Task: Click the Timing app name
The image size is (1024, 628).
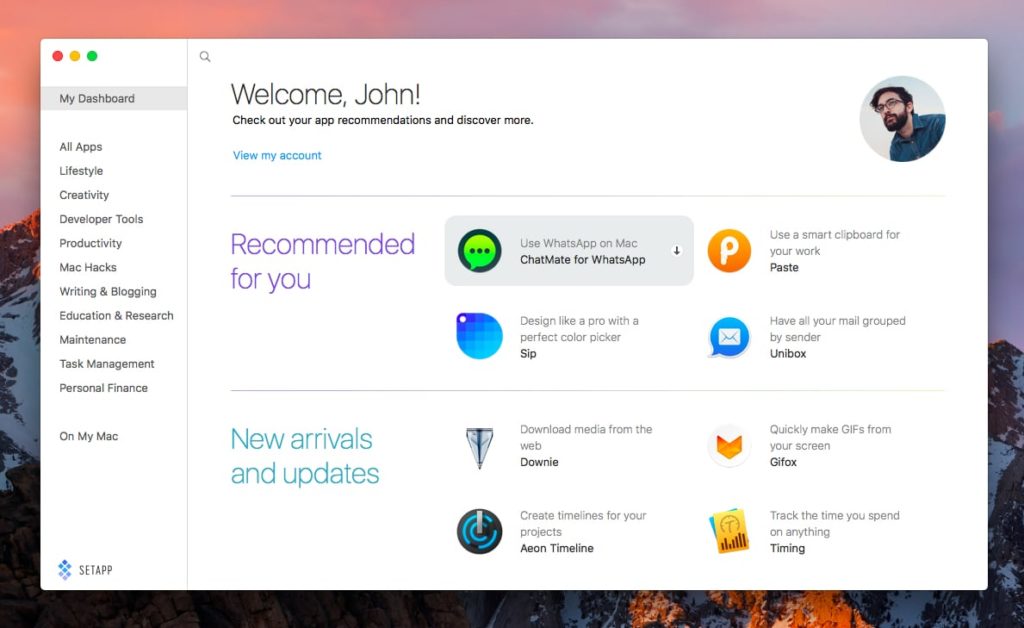Action: pos(787,548)
